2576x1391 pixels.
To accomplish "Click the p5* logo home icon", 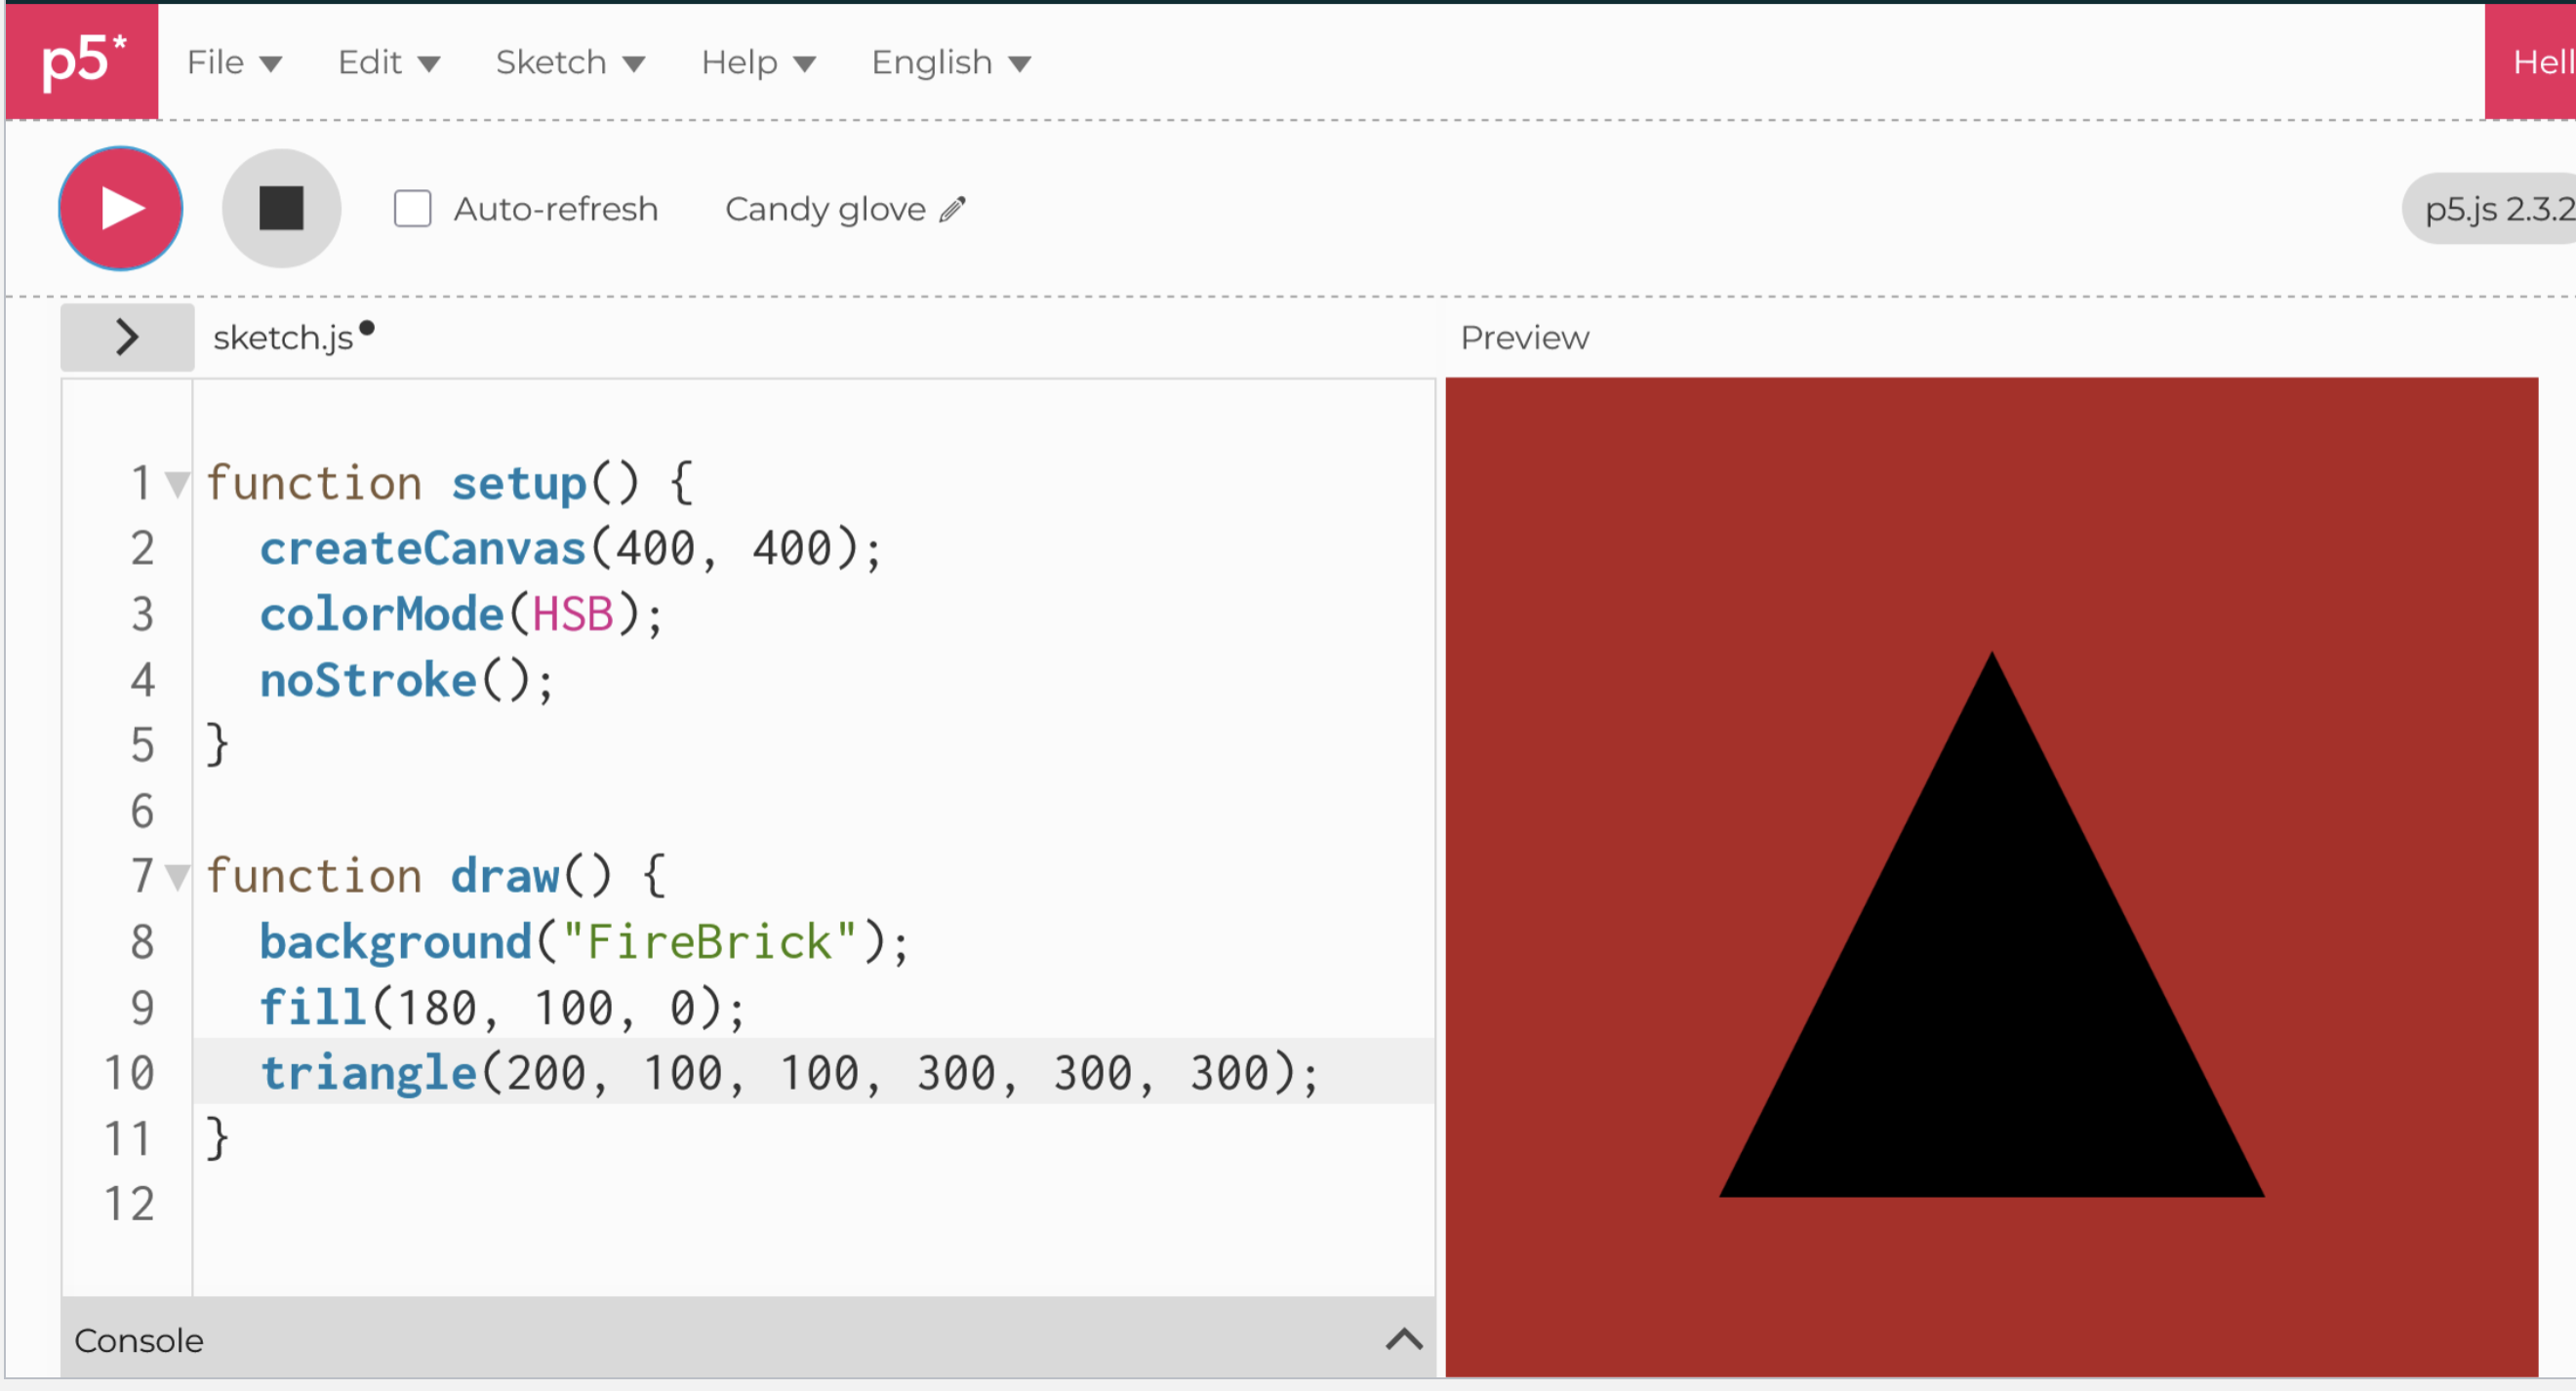I will coord(82,61).
